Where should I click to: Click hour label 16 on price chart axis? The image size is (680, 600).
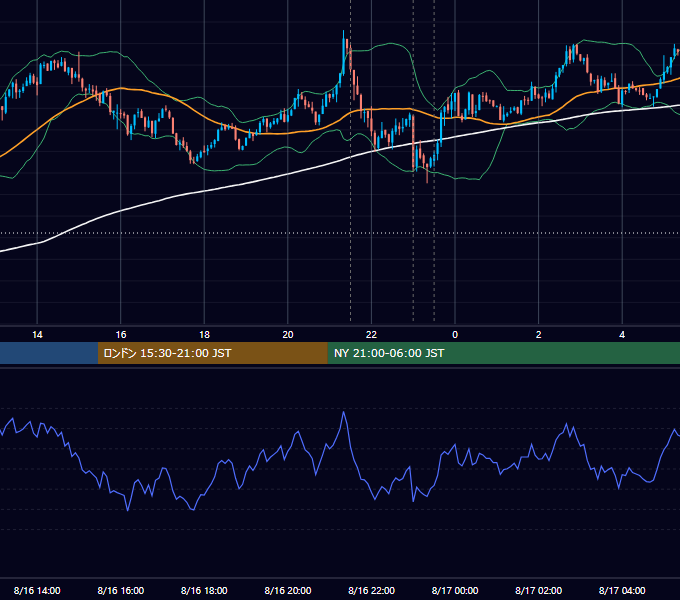[121, 335]
